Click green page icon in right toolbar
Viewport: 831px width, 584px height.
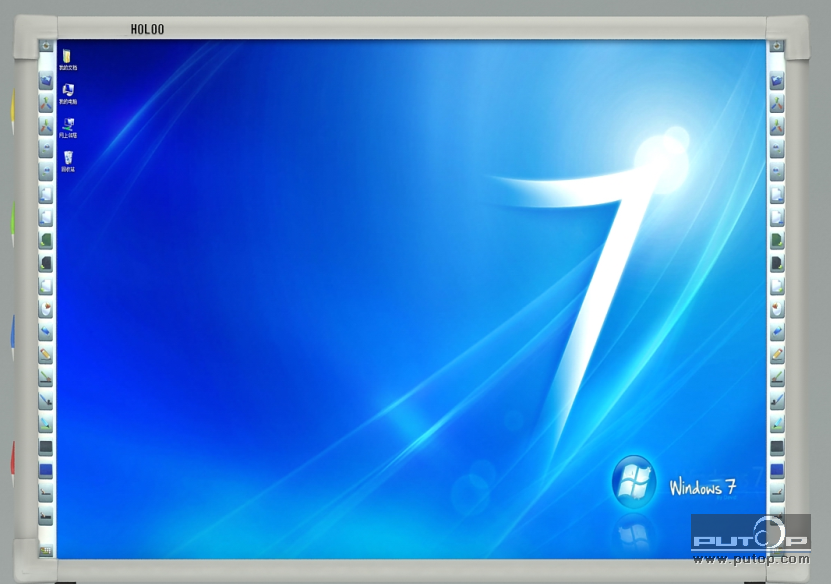(x=777, y=241)
